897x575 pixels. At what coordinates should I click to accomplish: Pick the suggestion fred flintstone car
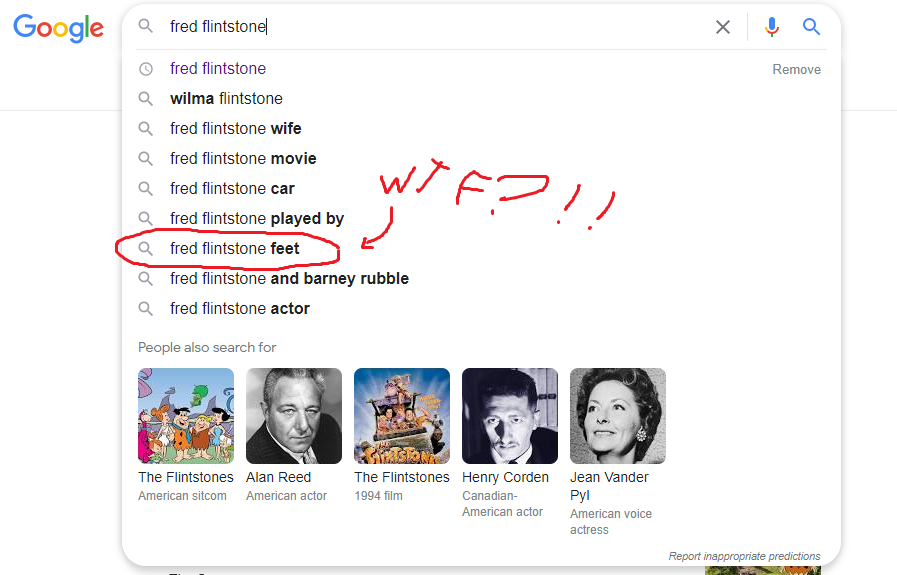coord(232,188)
